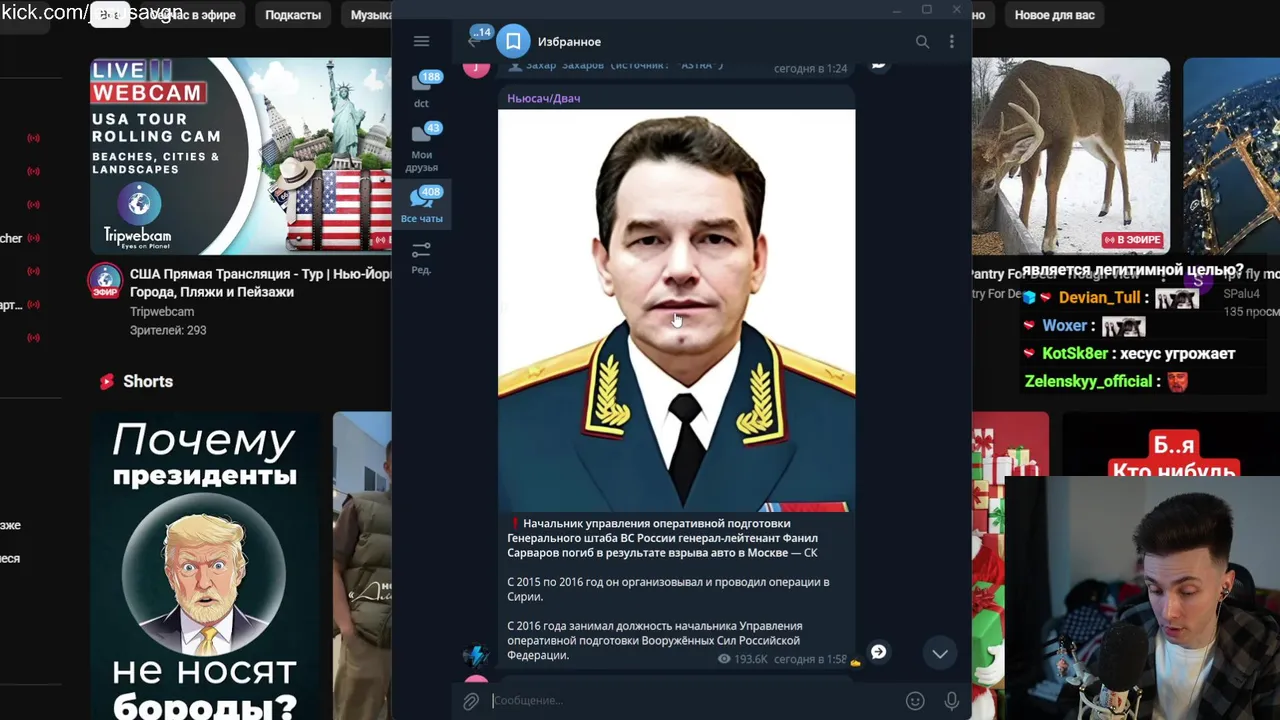Click the Shorts section heading
Viewport: 1280px width, 720px height.
148,381
